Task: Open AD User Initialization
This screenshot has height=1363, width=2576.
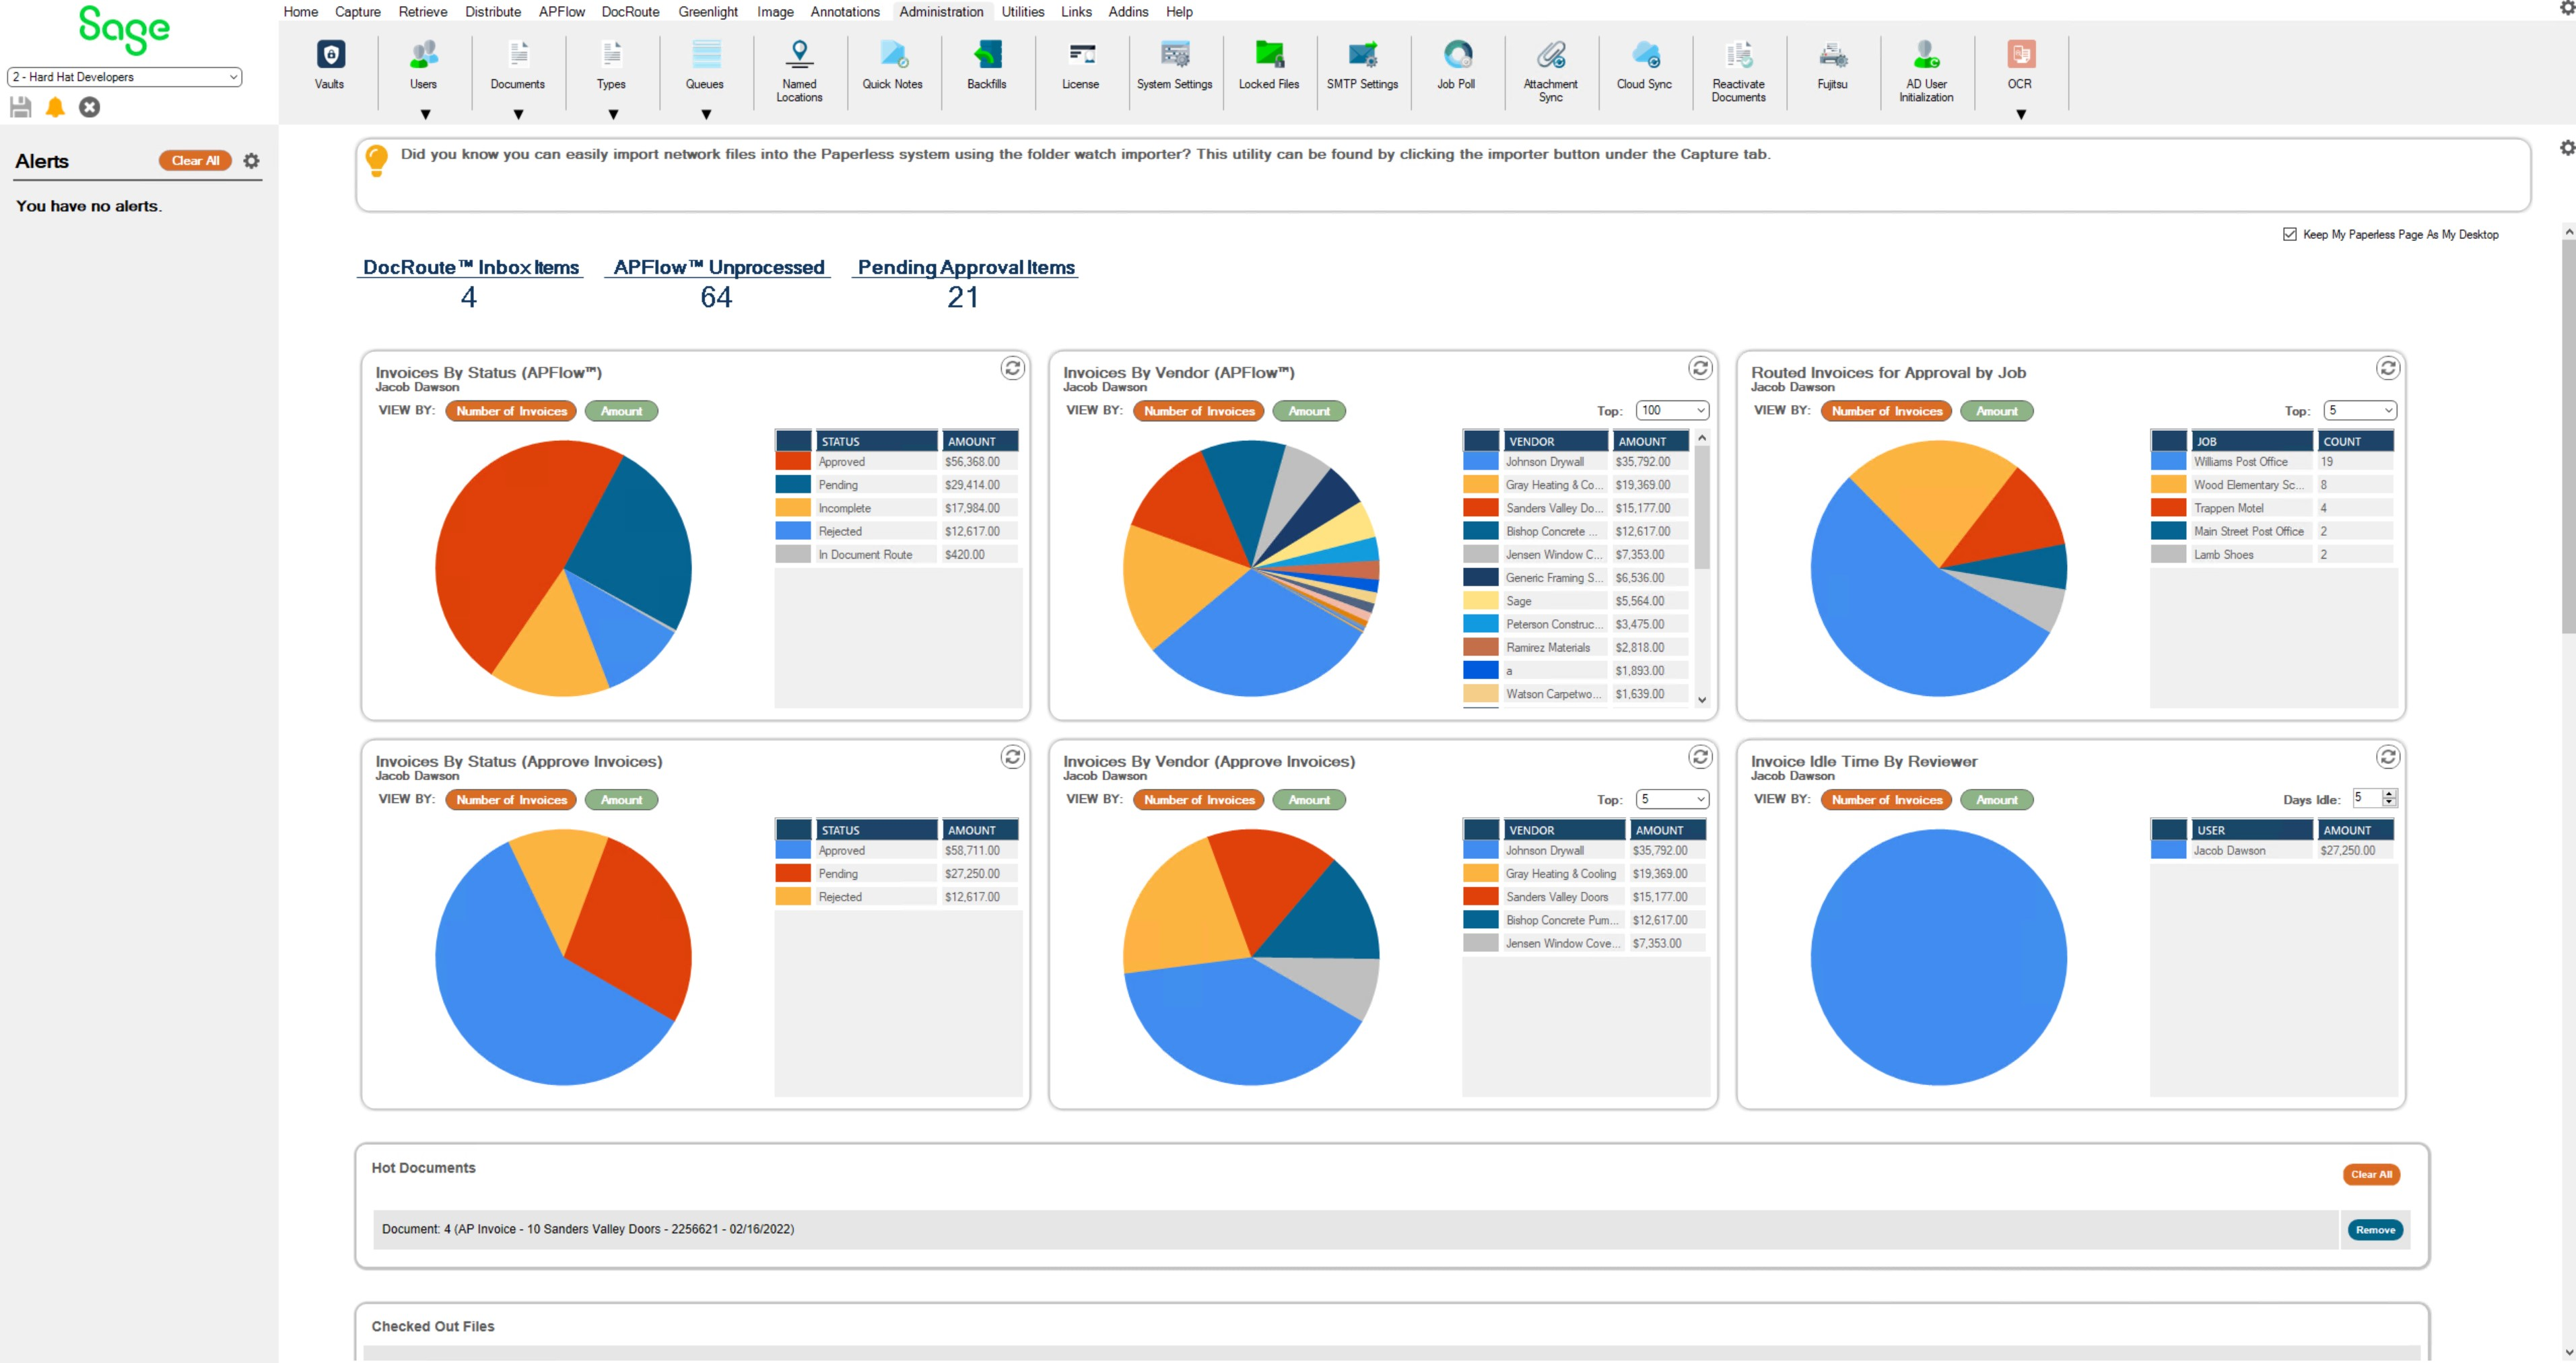Action: click(x=1926, y=70)
